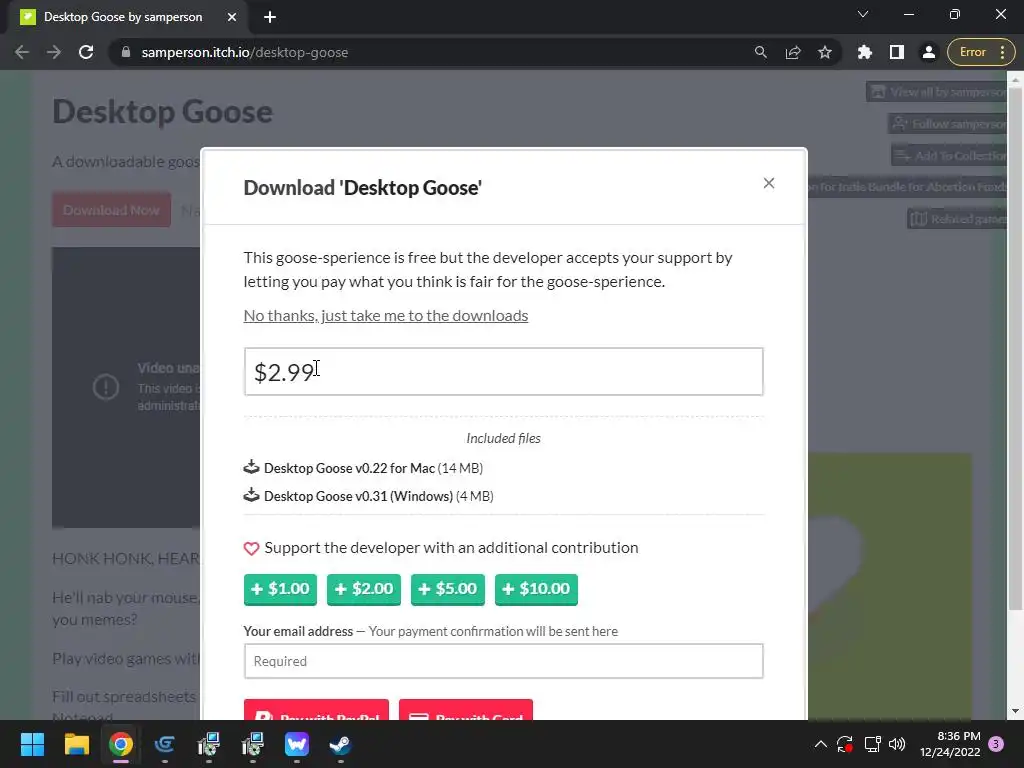This screenshot has height=768, width=1024.
Task: Add $1.00 additional contribution
Action: click(x=280, y=589)
